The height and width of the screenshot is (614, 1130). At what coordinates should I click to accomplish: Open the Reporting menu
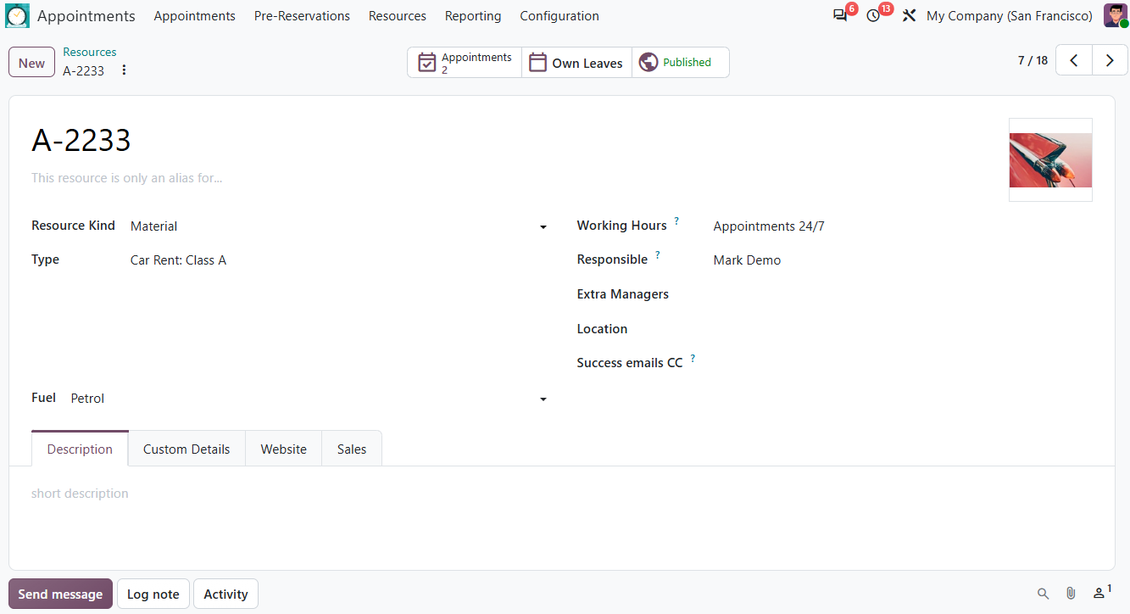pyautogui.click(x=473, y=16)
